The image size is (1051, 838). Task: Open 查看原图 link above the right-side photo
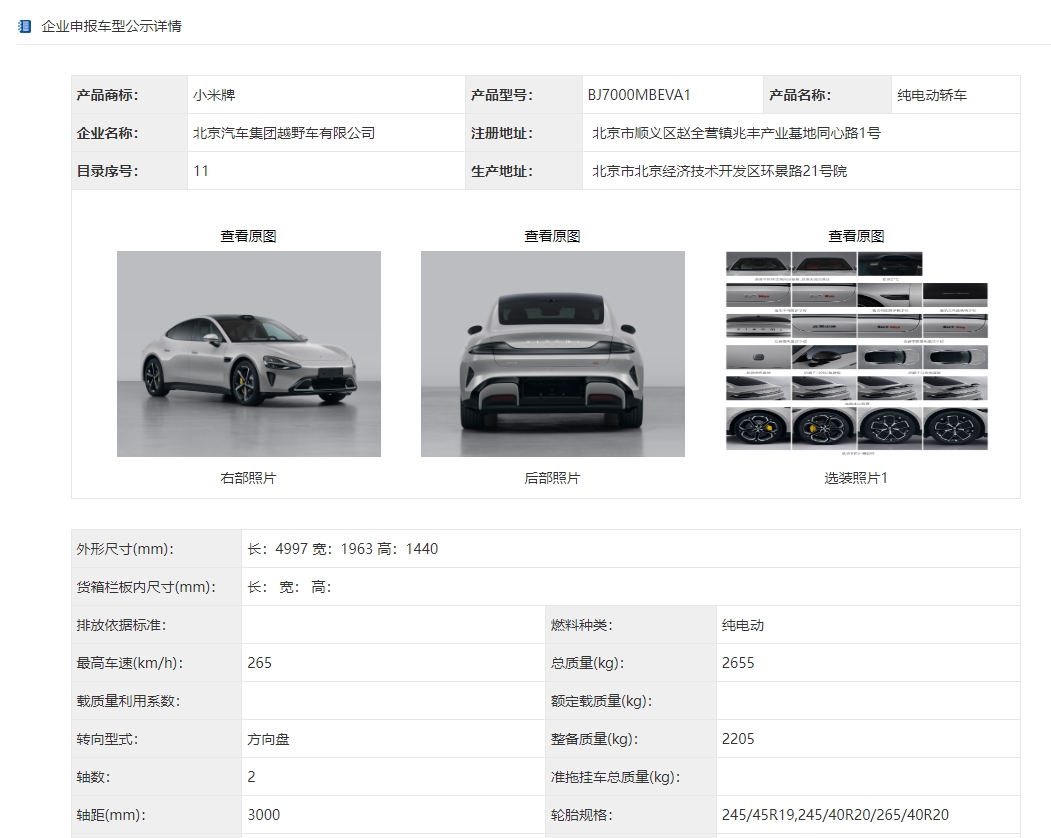click(248, 236)
